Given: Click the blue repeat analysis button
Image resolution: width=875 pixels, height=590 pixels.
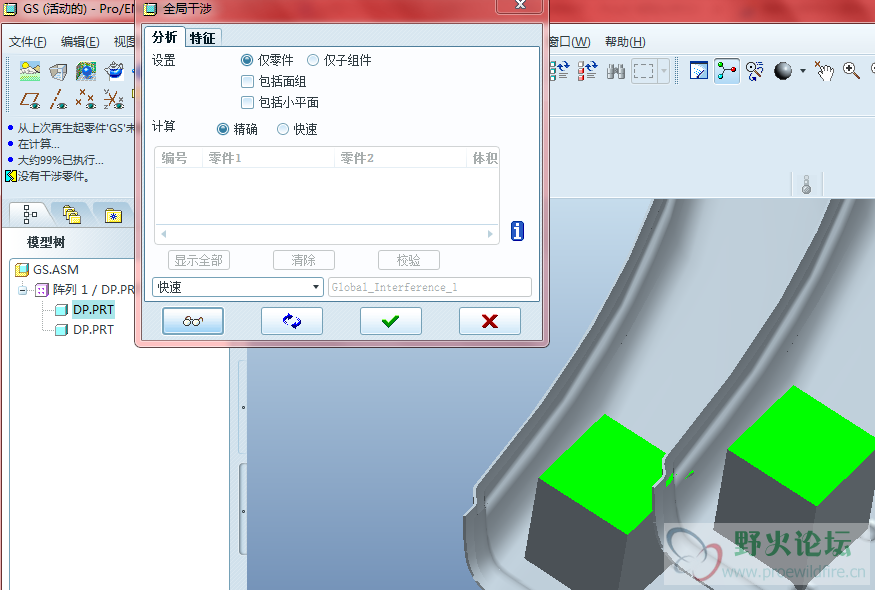Looking at the screenshot, I should click(x=292, y=321).
